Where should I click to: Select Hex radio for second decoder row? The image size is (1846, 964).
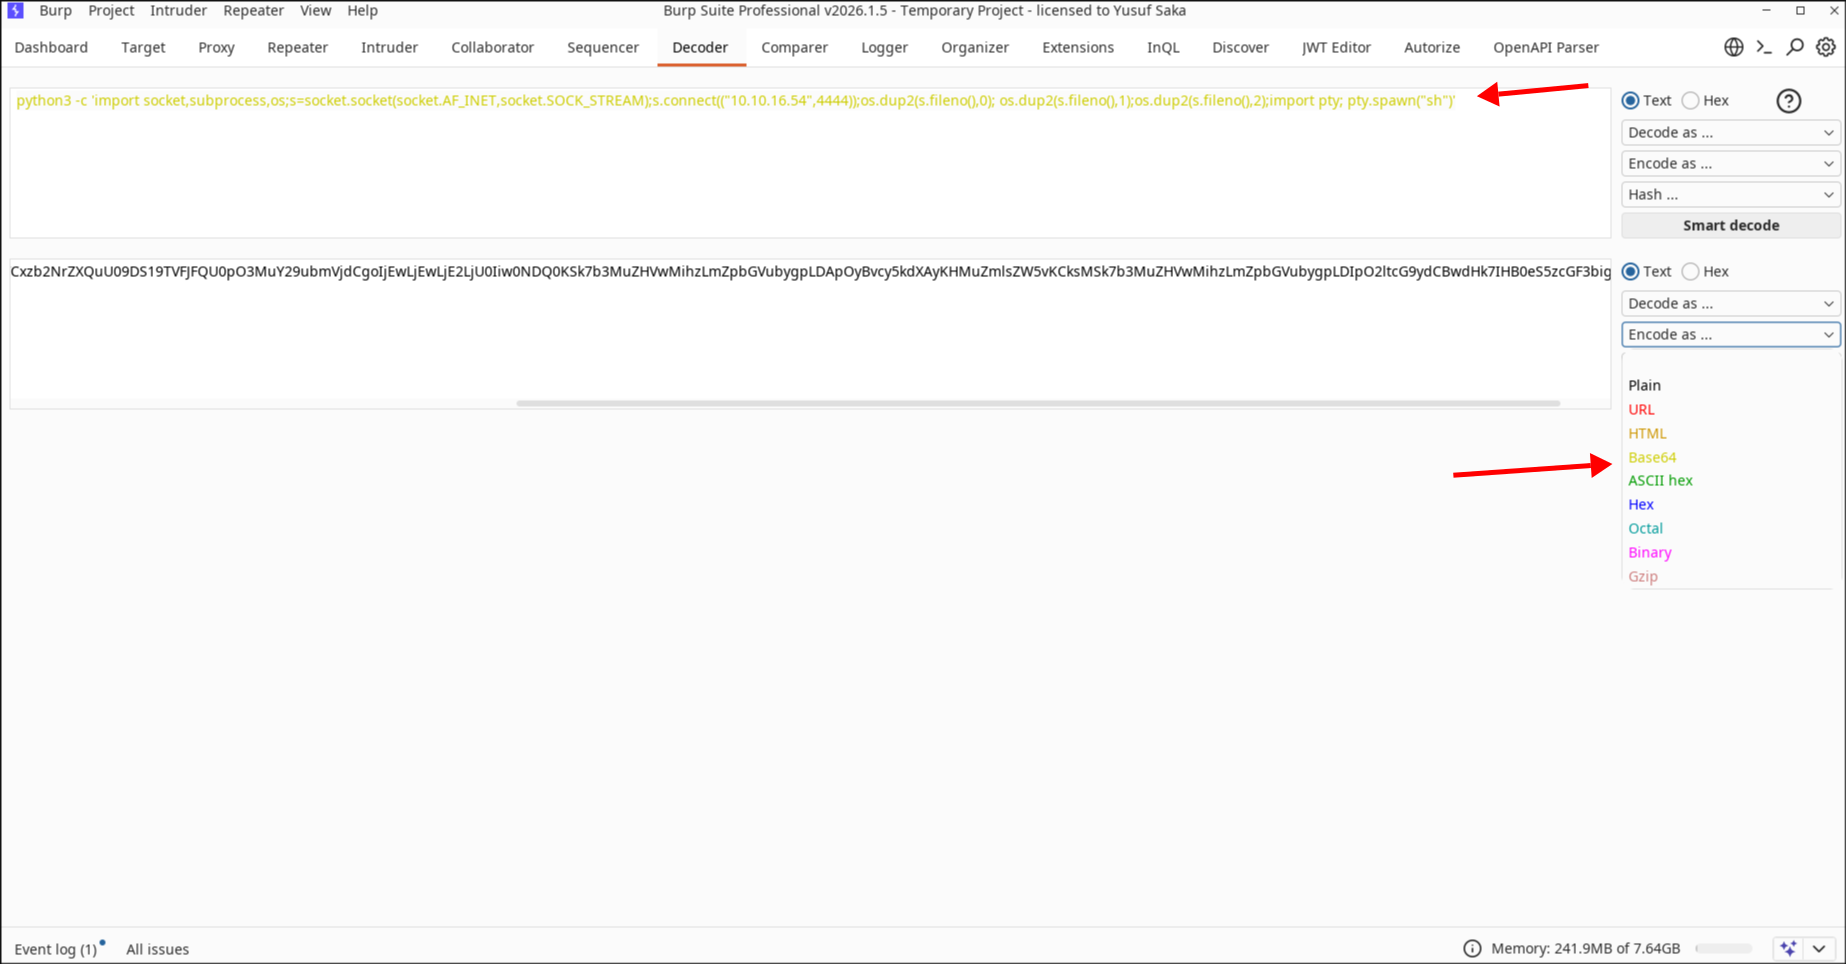(x=1690, y=271)
